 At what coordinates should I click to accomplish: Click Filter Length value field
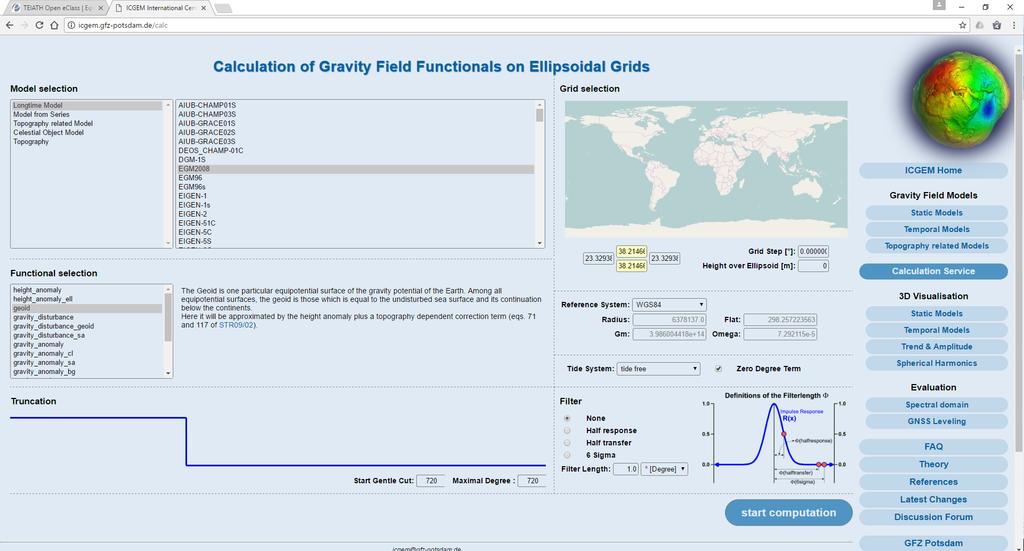tap(626, 469)
